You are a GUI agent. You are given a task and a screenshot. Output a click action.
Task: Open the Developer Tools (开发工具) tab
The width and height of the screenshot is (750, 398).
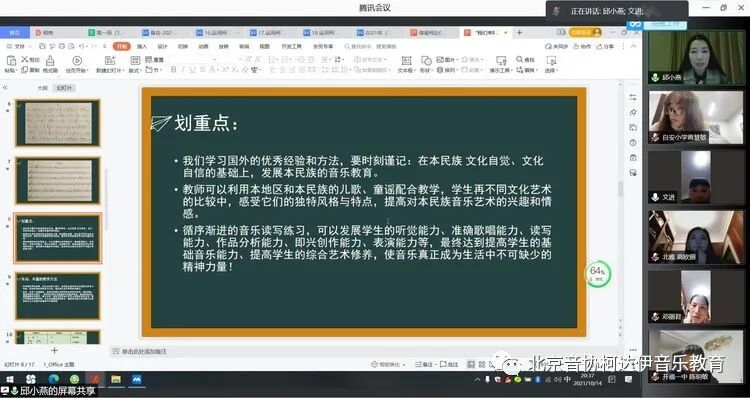[x=292, y=46]
